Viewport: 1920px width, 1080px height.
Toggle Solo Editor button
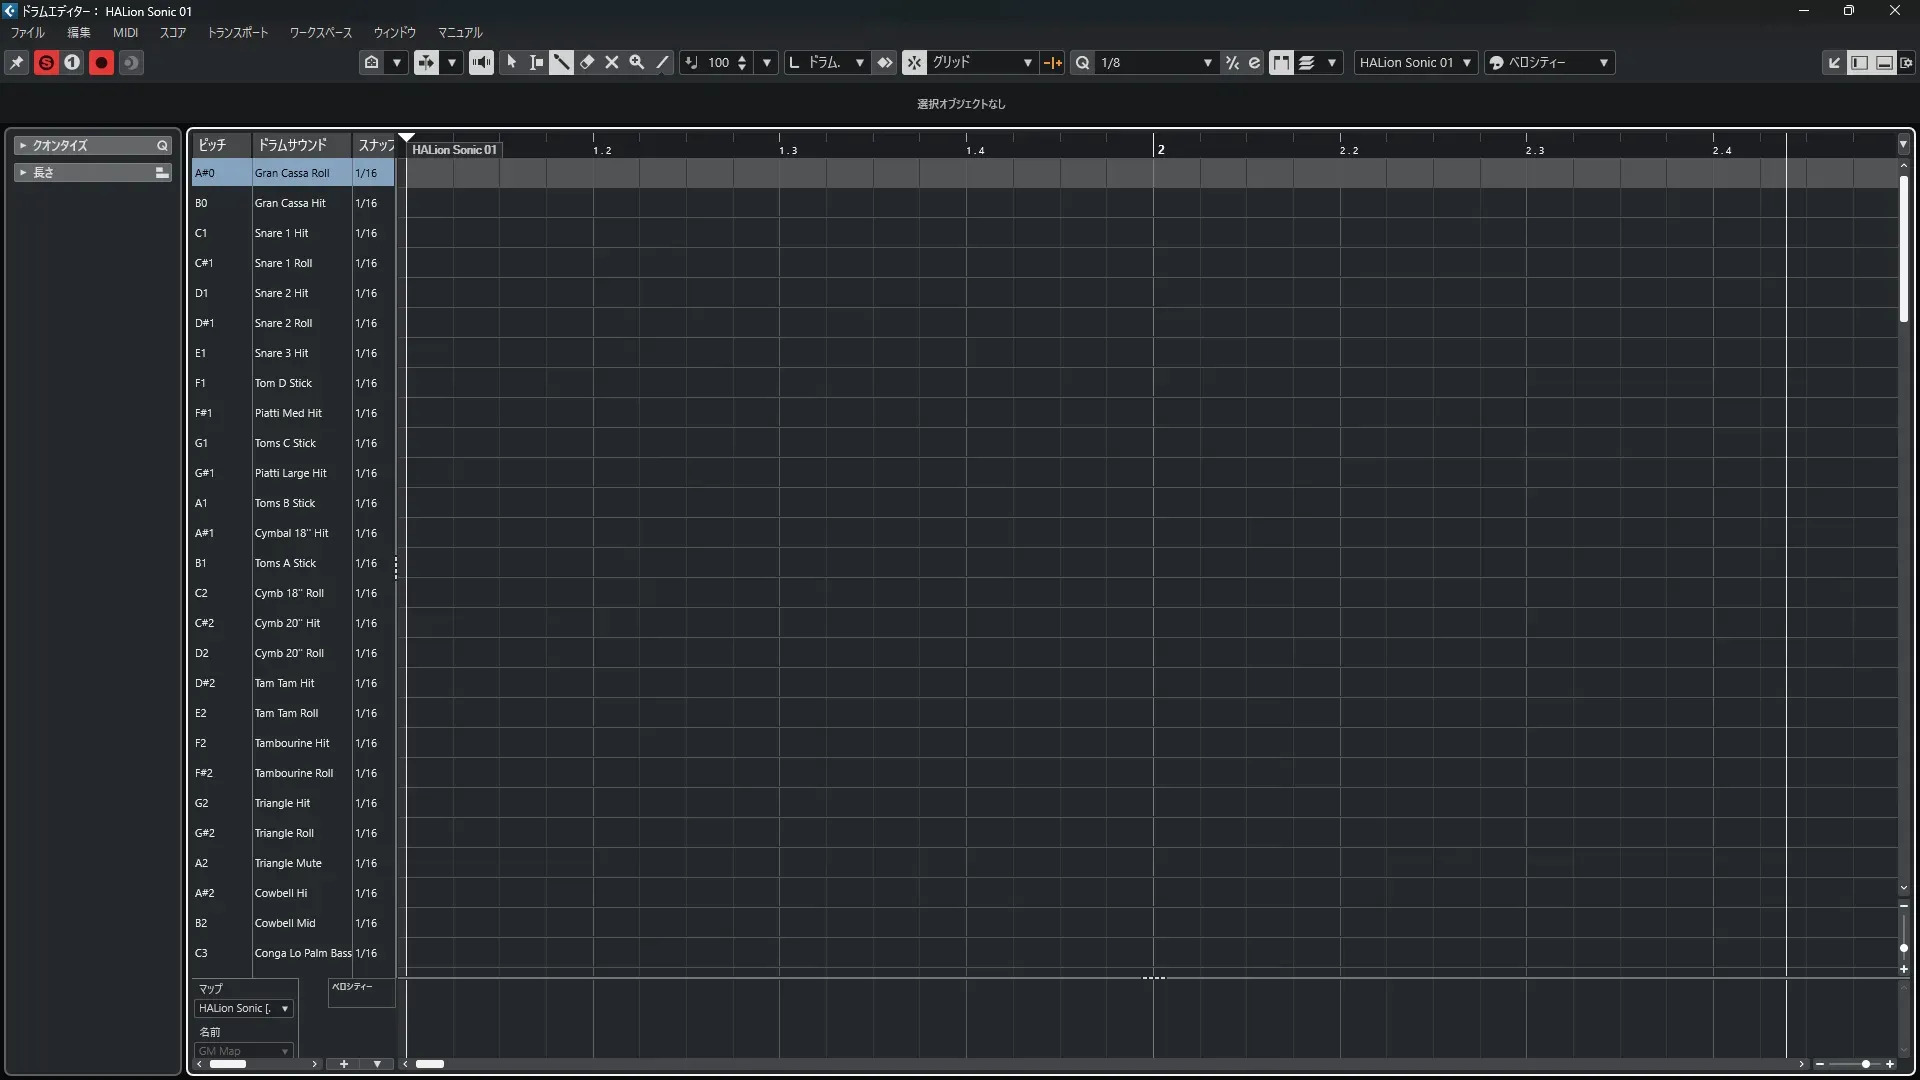pos(46,62)
